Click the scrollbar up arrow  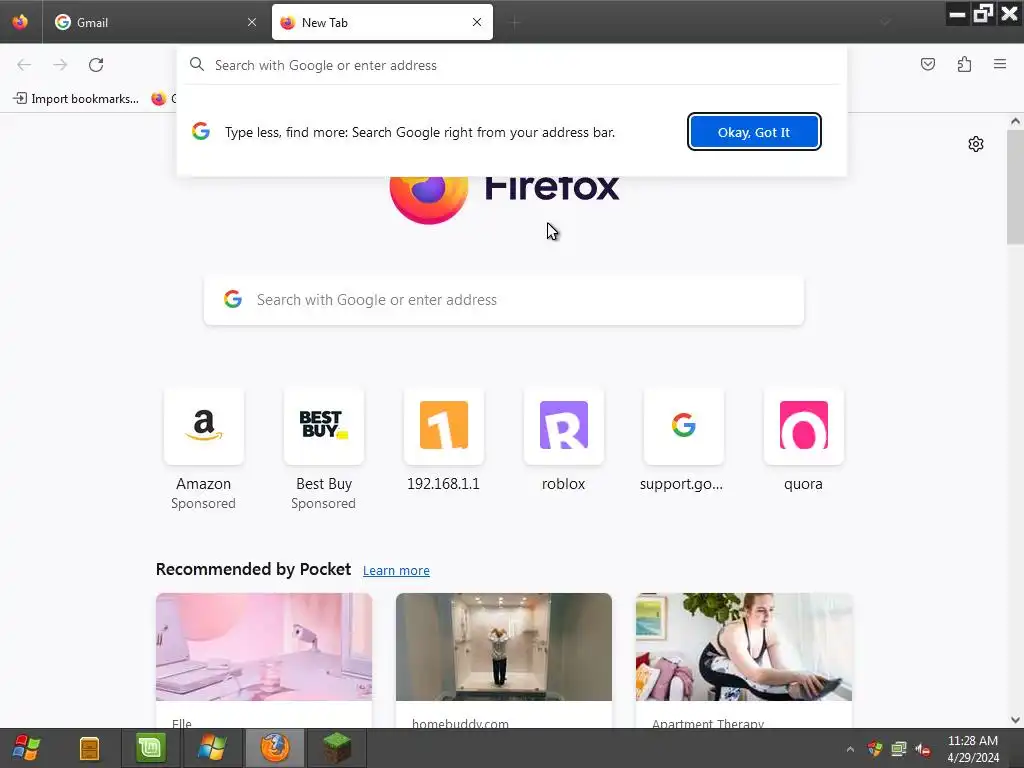pos(1015,121)
